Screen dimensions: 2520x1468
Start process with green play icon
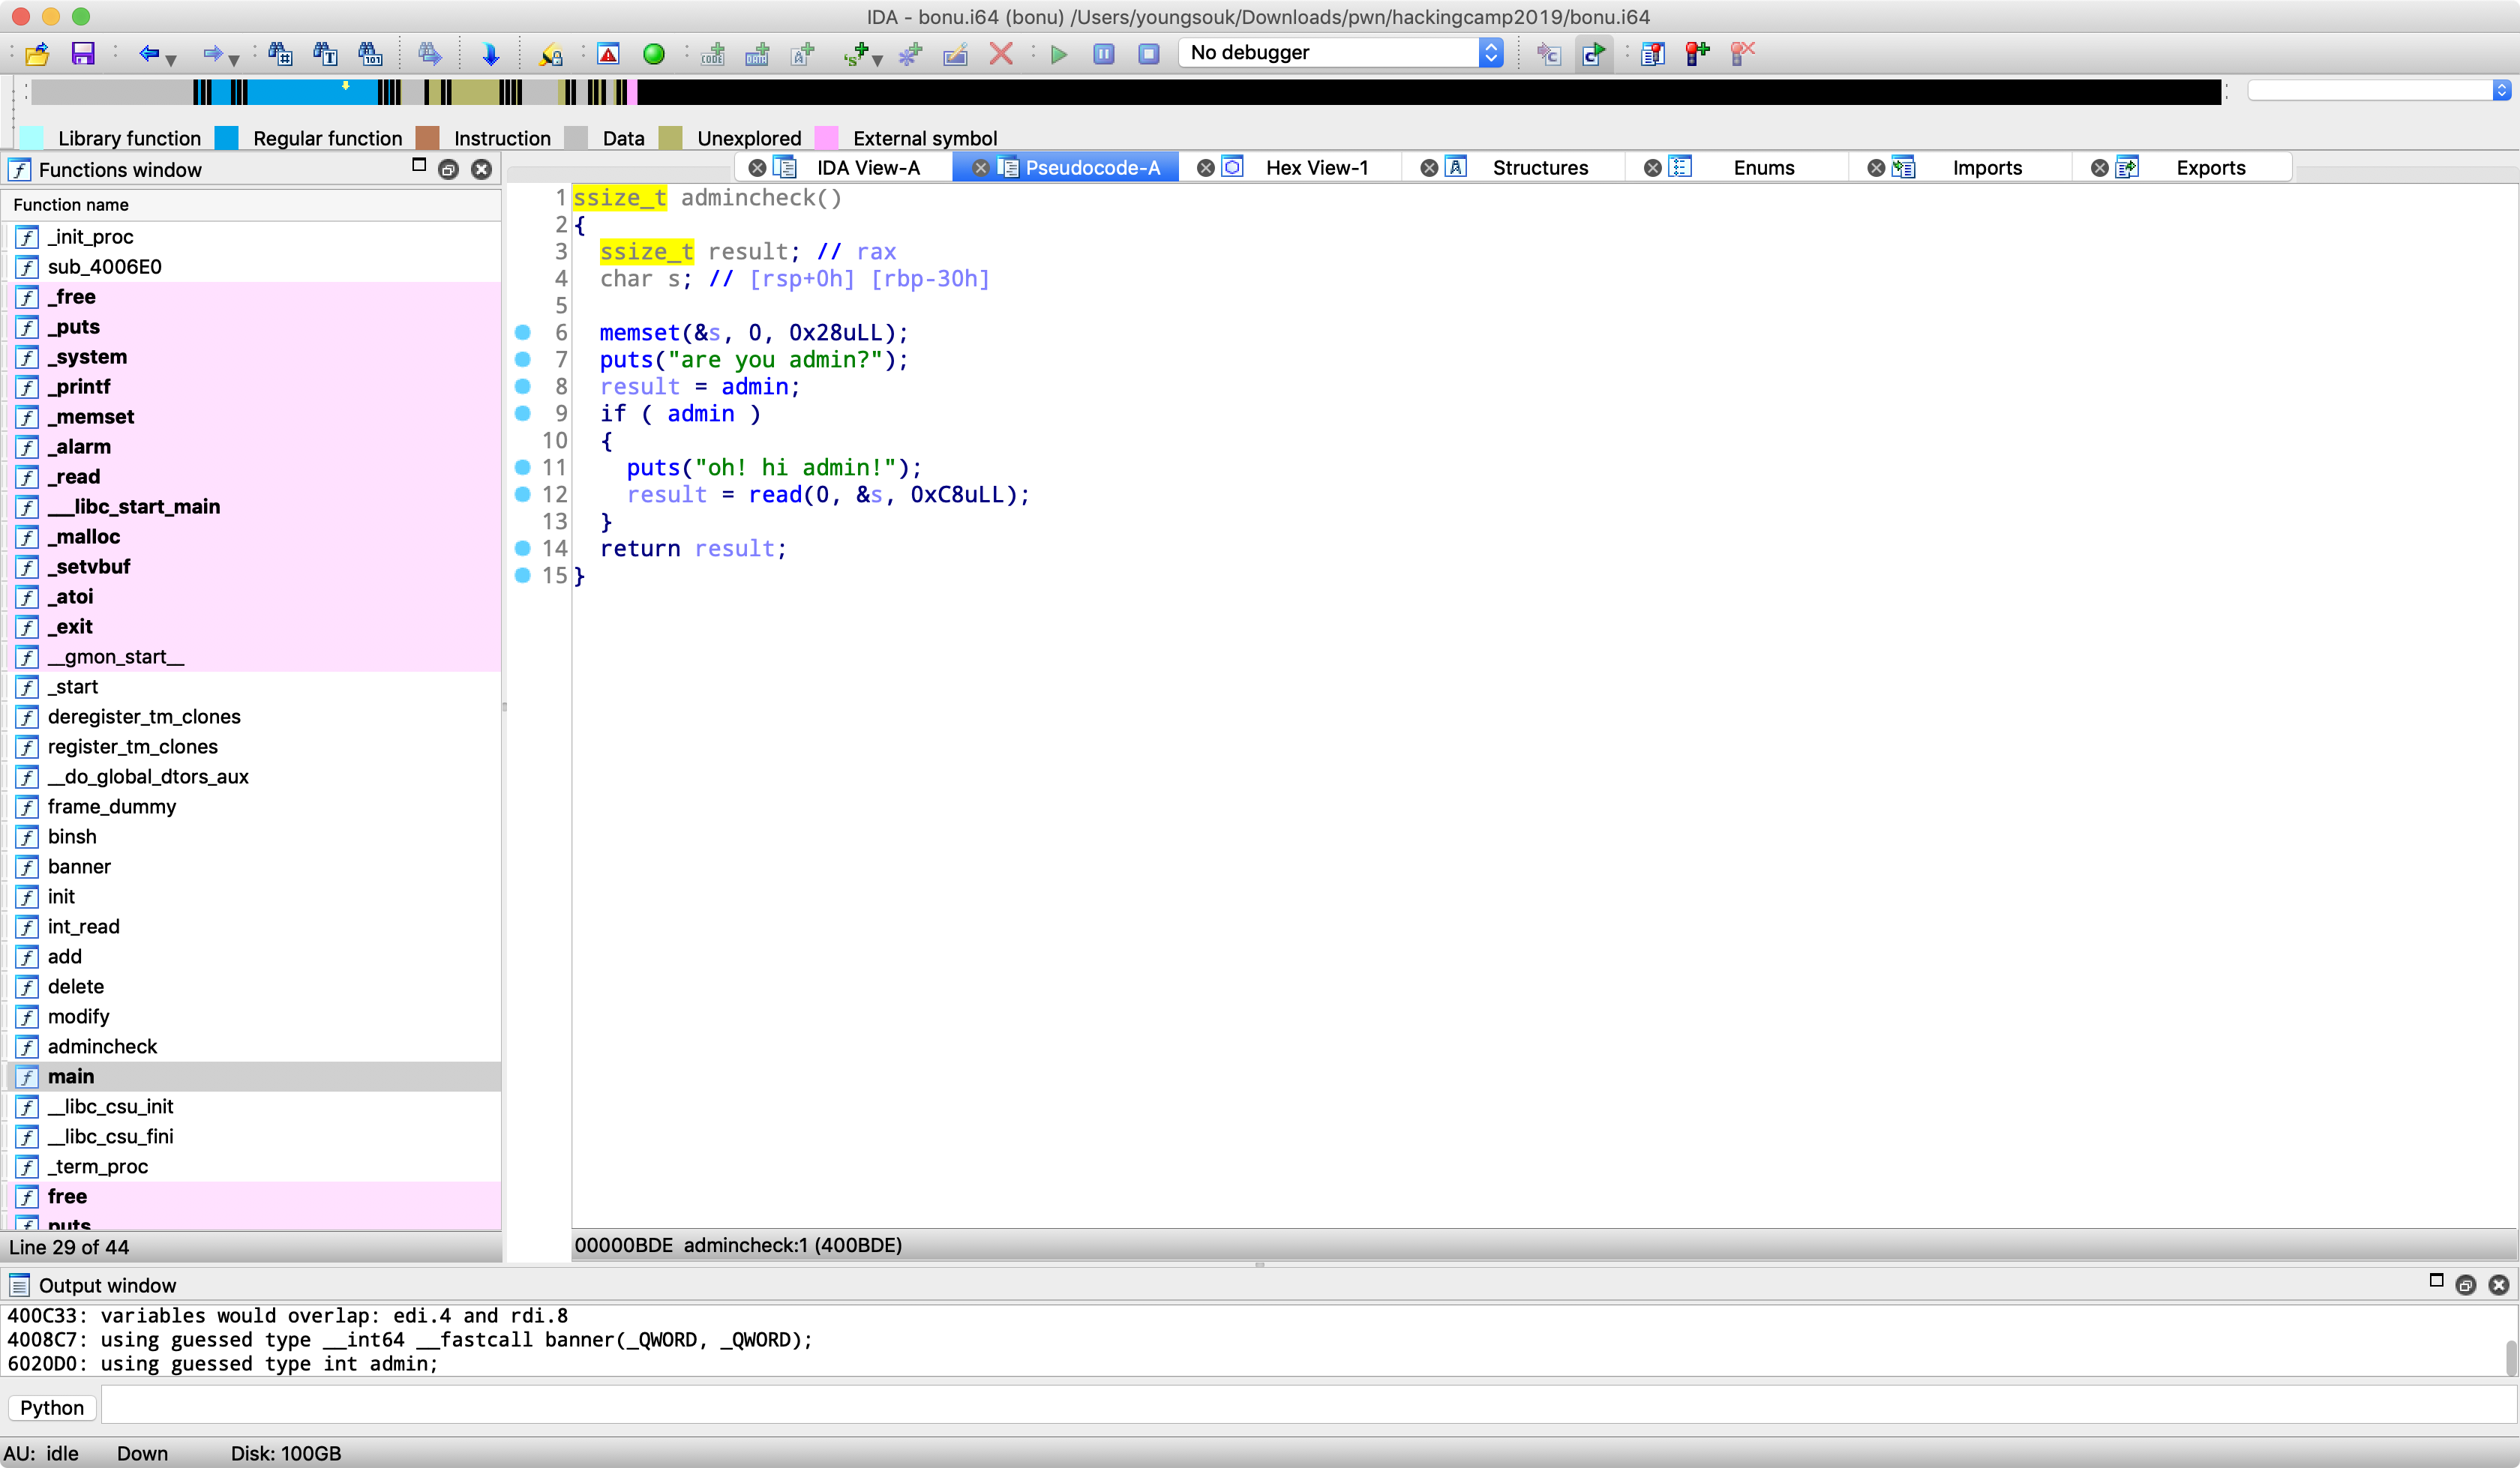pos(1059,54)
